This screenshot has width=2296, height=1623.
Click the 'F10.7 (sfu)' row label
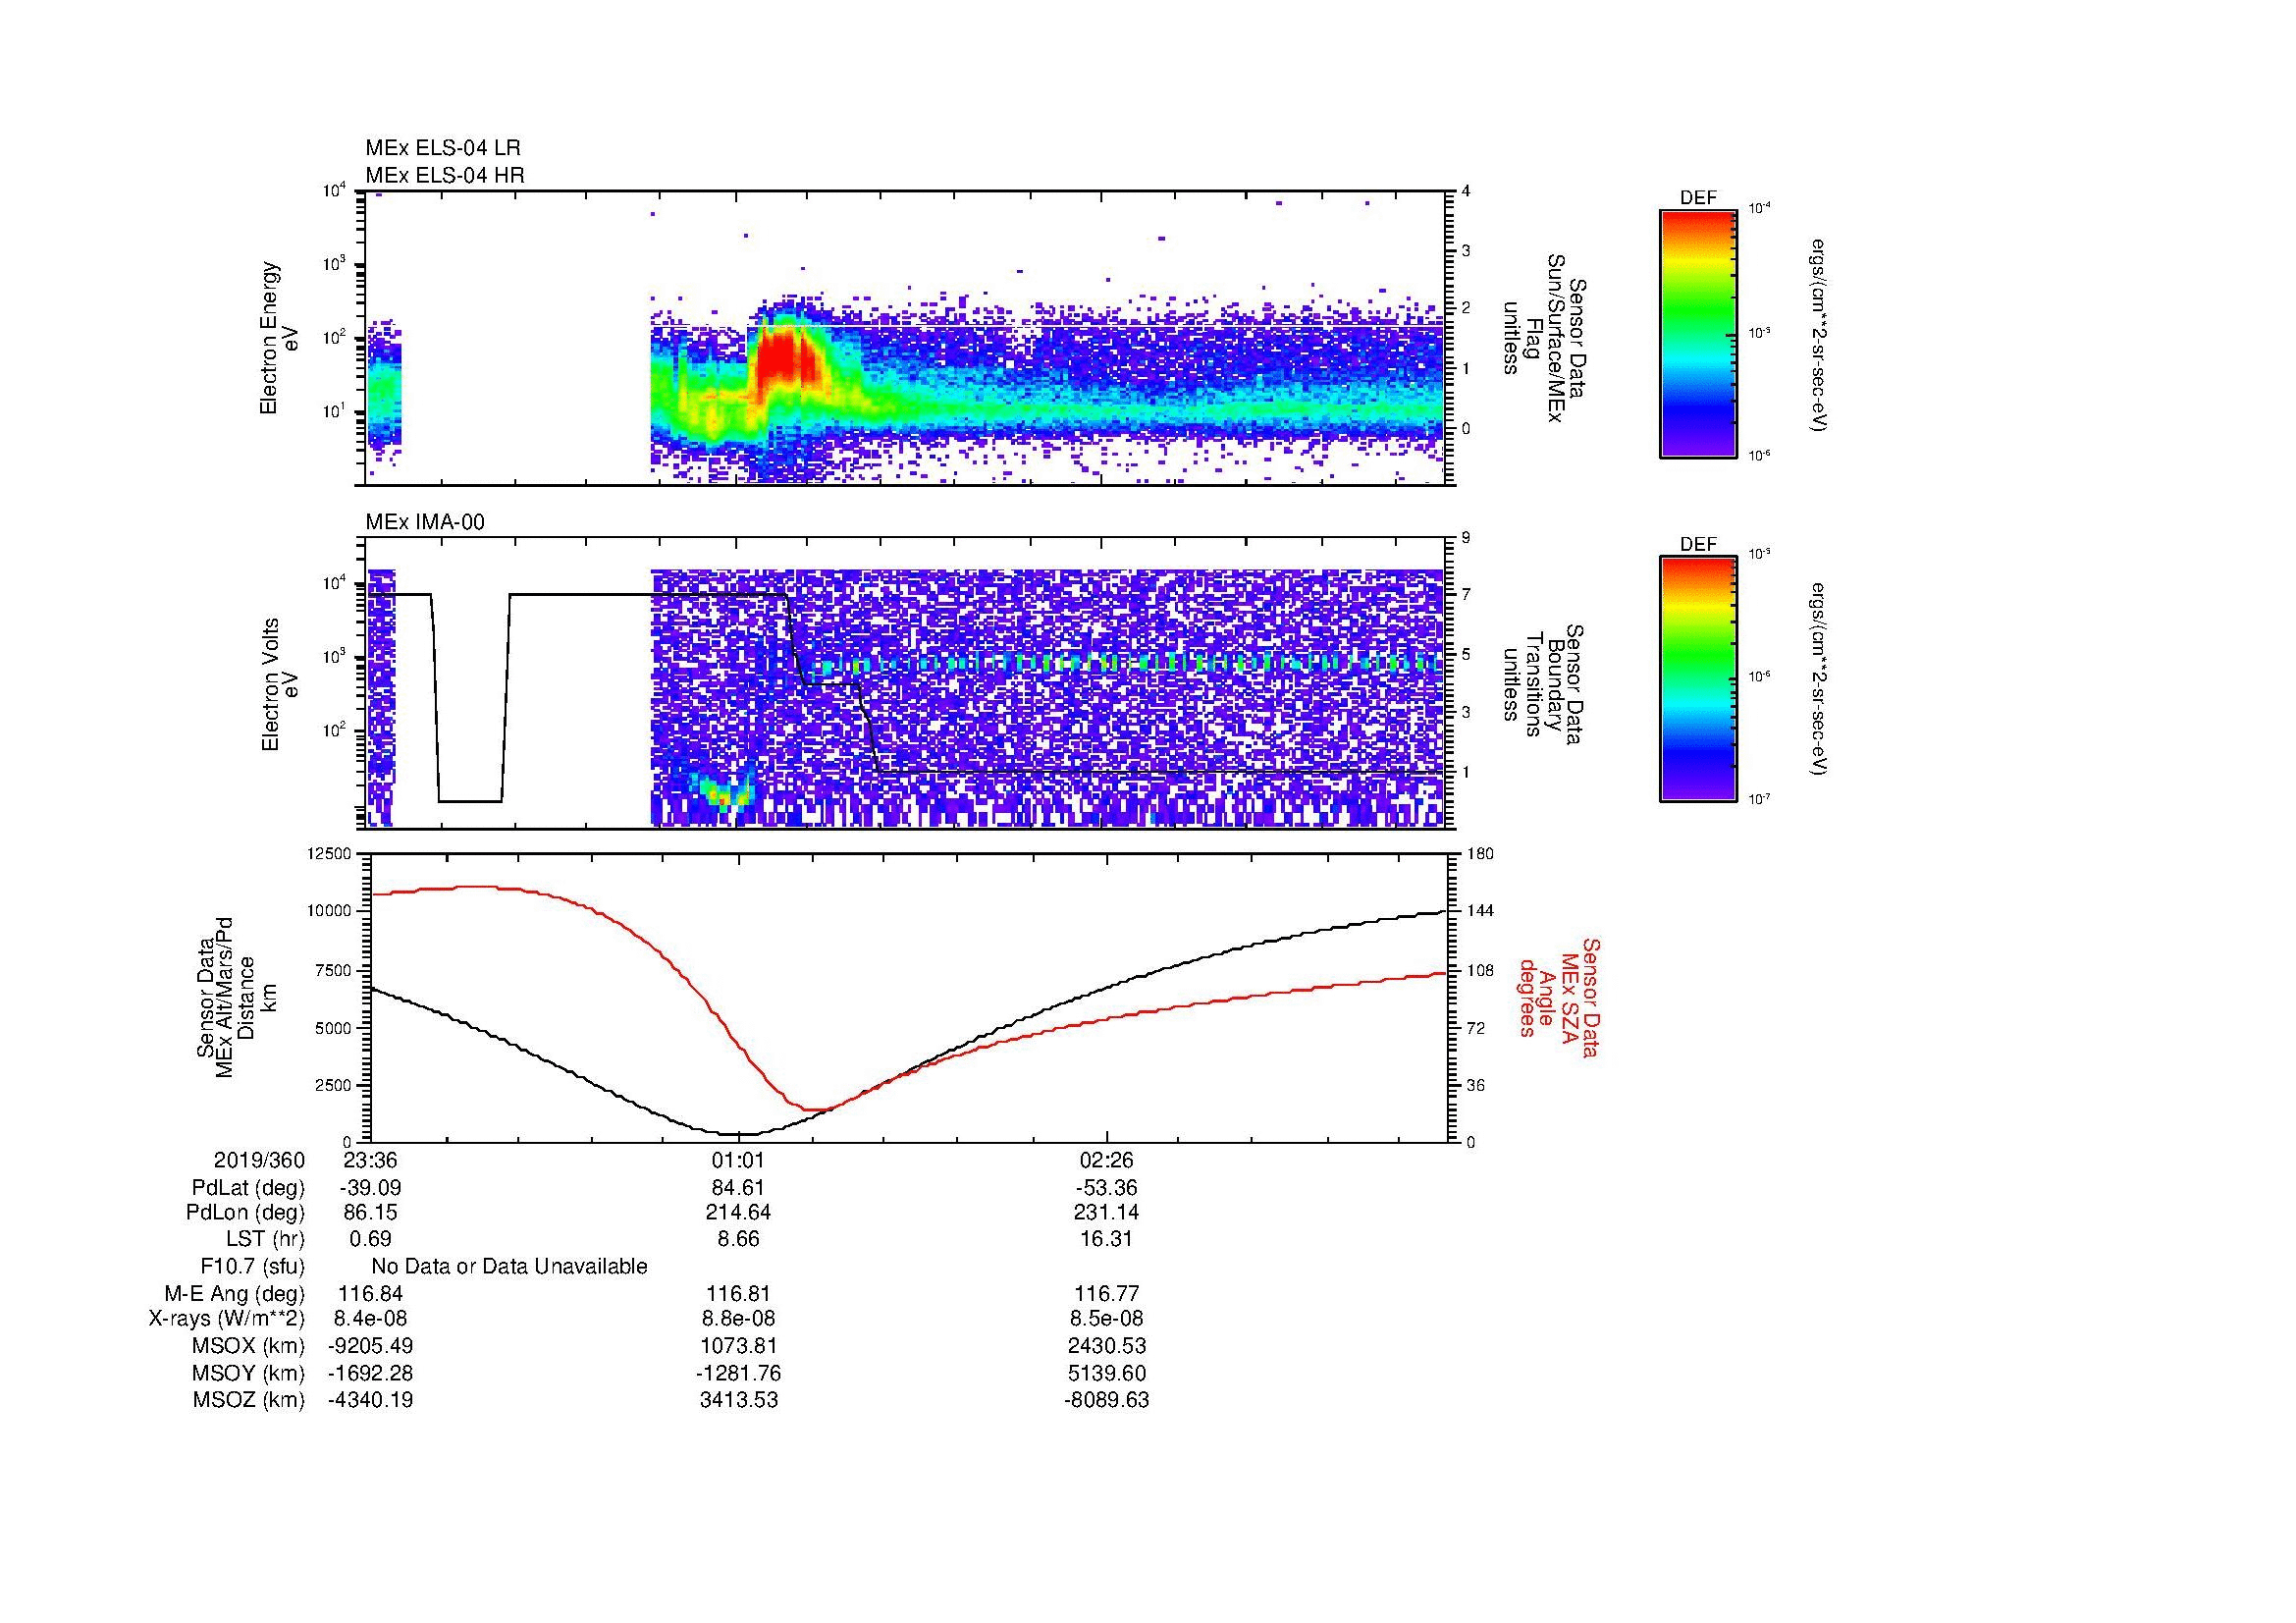253,1266
